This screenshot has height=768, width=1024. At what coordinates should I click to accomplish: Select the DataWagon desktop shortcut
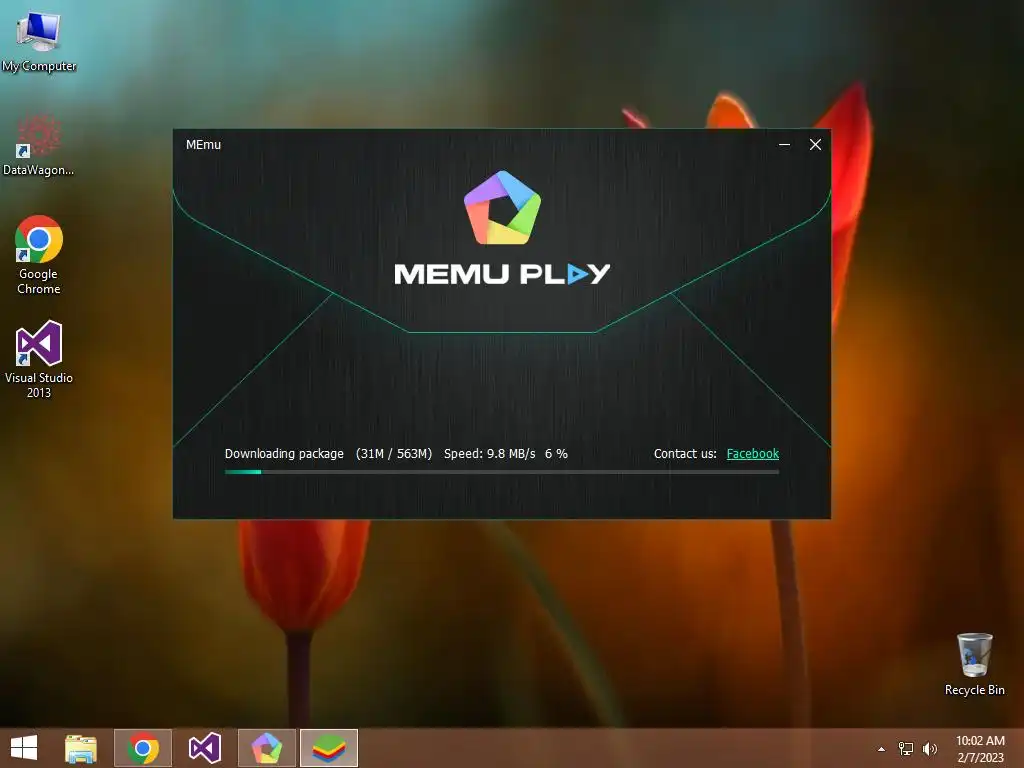pos(39,146)
